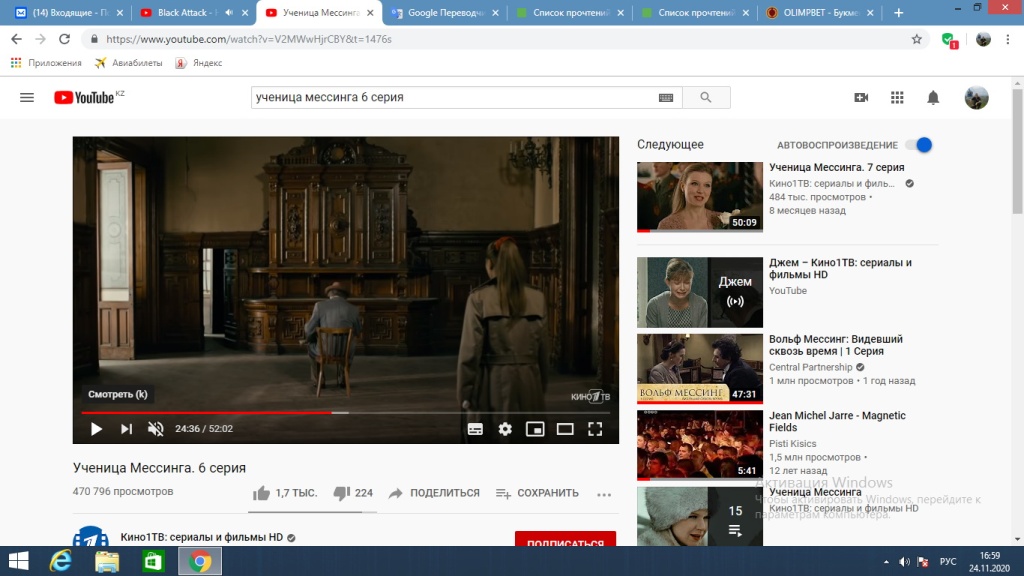
Task: Enter fullscreen mode in player
Action: 595,428
